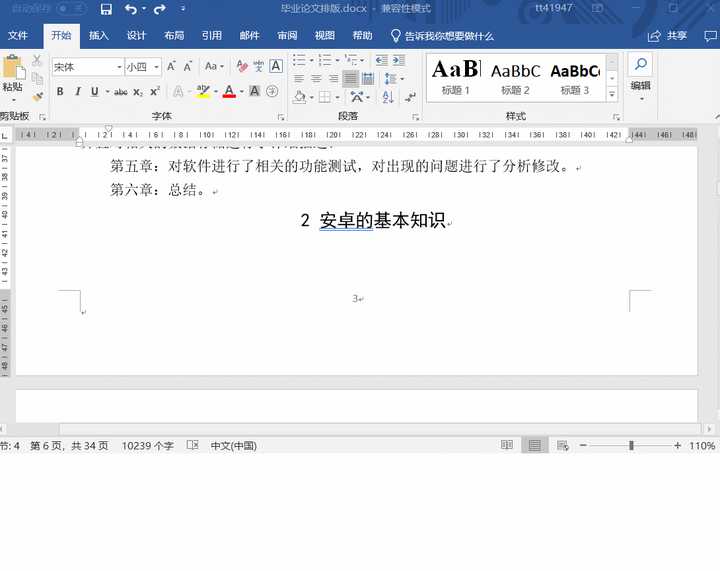This screenshot has width=720, height=571.
Task: Center align the text
Action: [316, 79]
